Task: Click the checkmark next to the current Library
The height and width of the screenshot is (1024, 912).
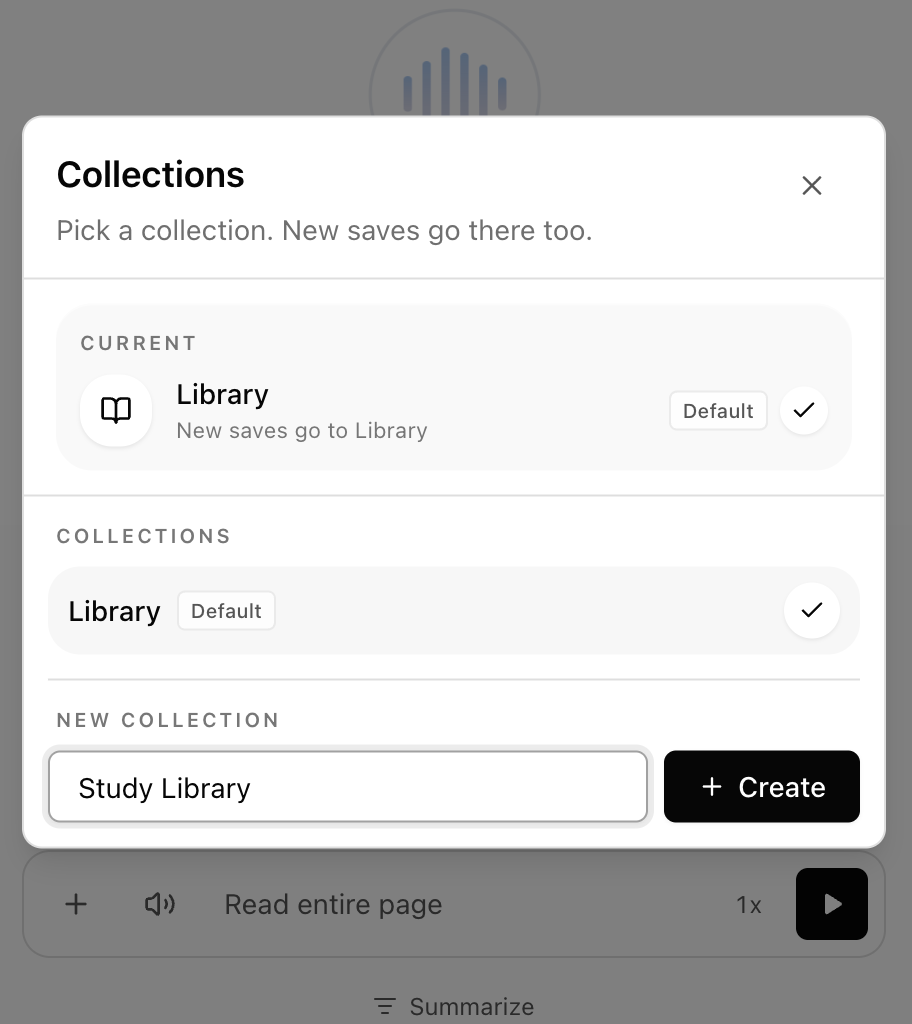Action: click(x=803, y=411)
